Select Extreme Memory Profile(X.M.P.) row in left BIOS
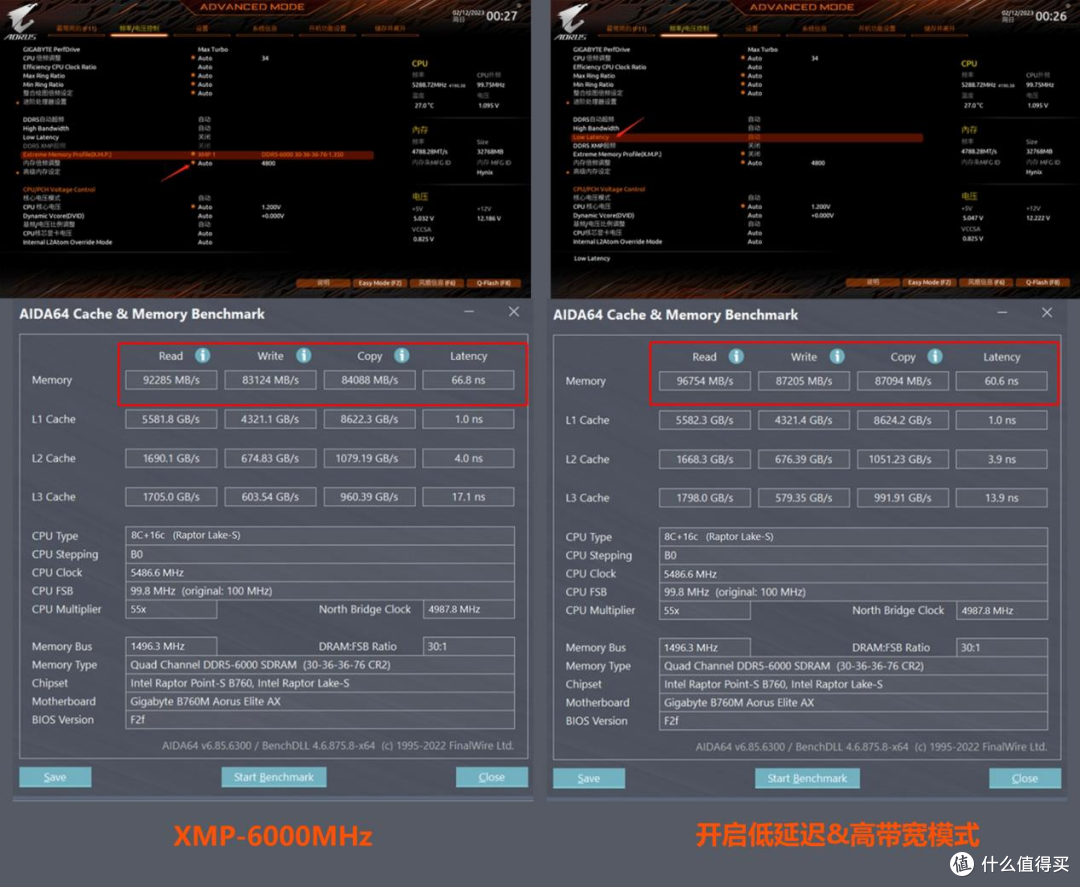 tap(197, 154)
